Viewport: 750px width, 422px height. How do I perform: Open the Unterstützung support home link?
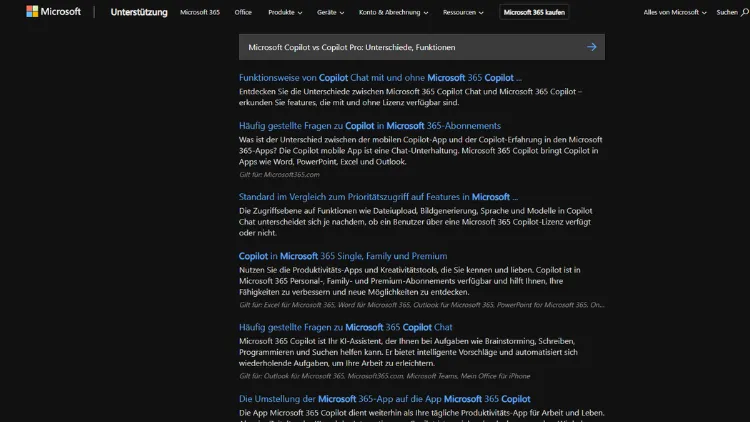pyautogui.click(x=139, y=12)
